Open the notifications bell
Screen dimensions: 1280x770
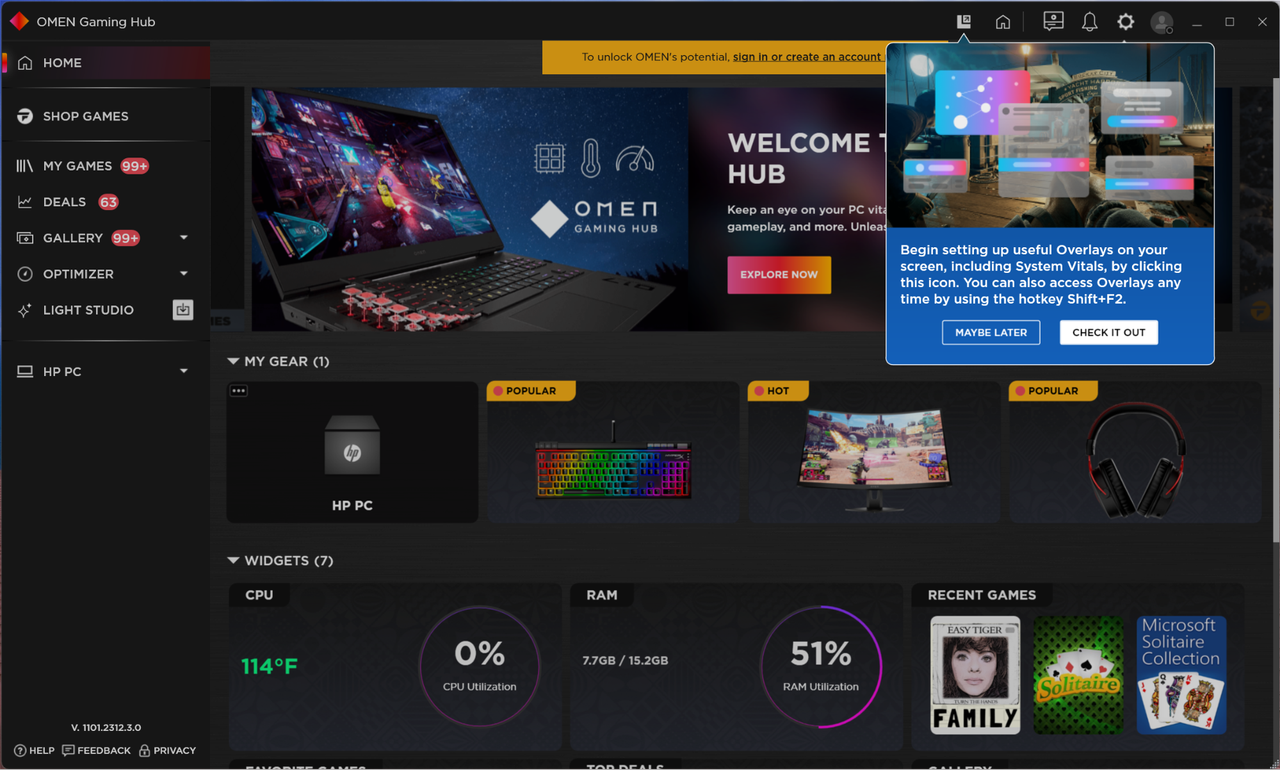(1090, 22)
